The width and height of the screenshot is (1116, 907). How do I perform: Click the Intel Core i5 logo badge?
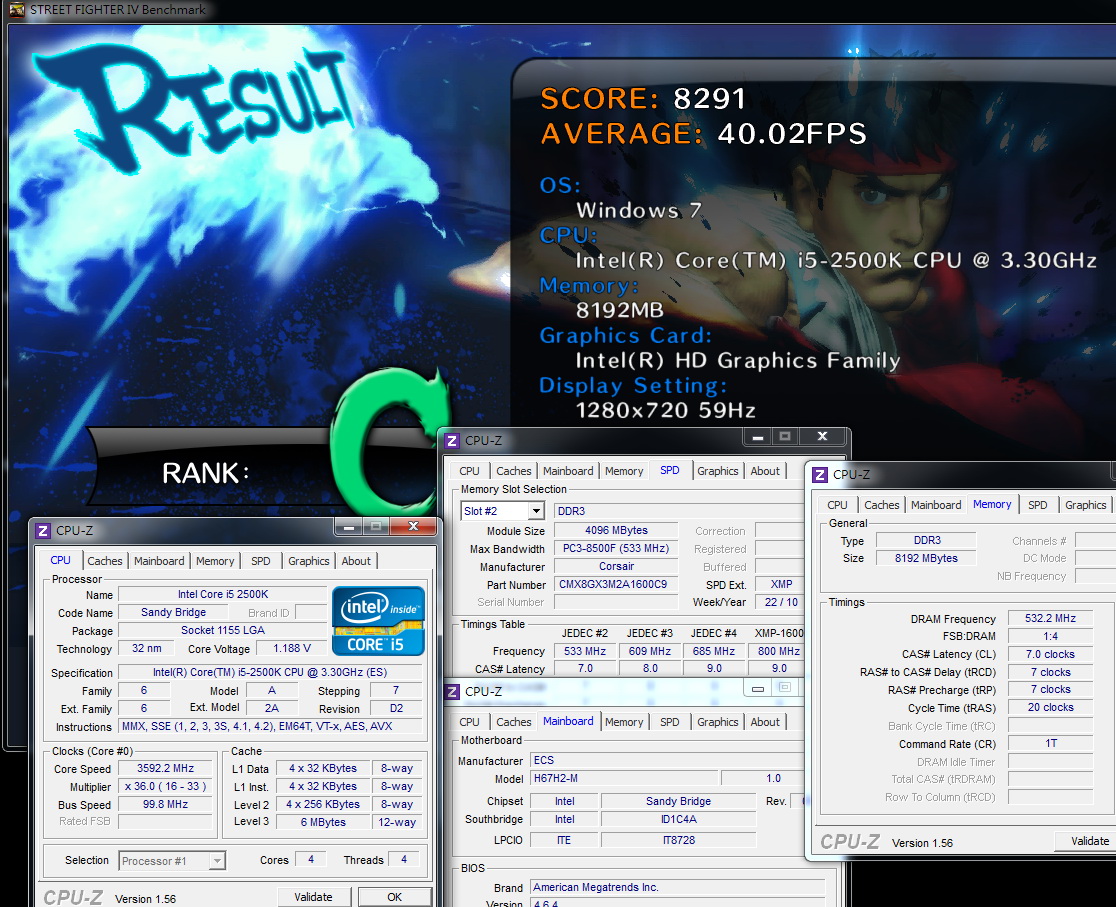click(378, 621)
